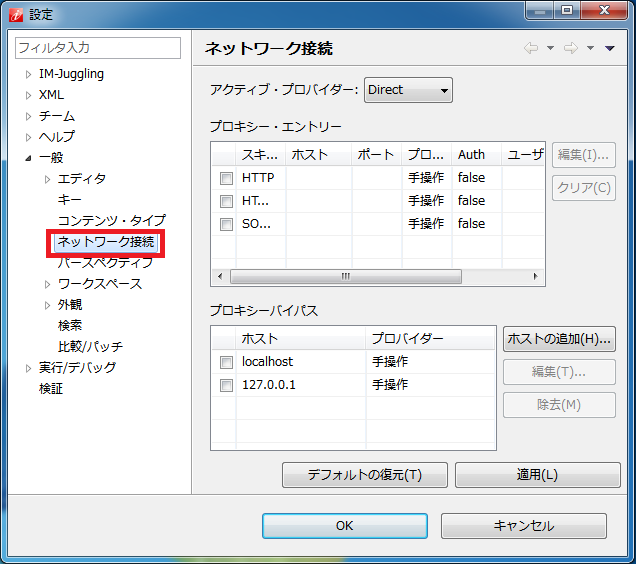Select 検証 in the settings tree
The height and width of the screenshot is (564, 636).
51,389
